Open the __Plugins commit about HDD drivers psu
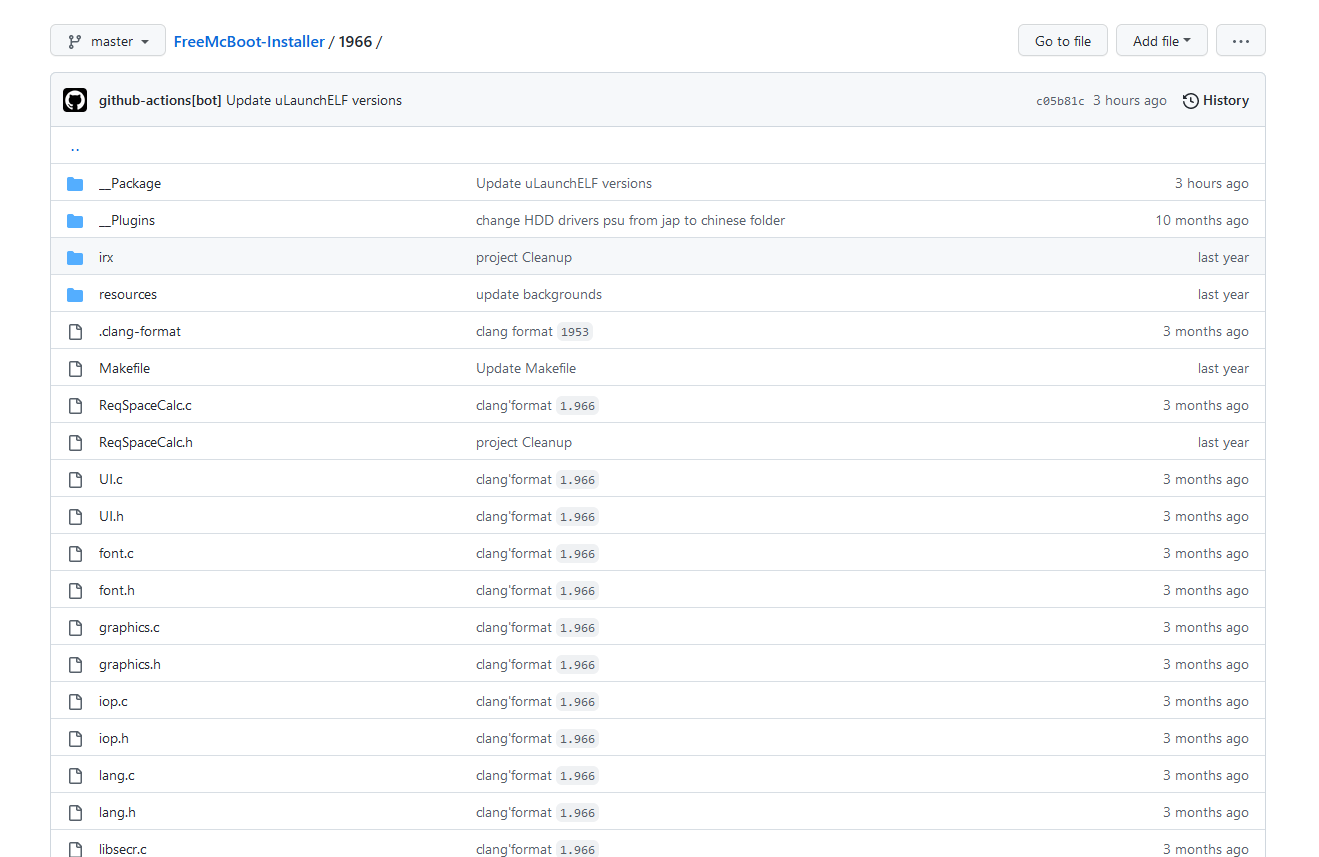 [x=630, y=220]
